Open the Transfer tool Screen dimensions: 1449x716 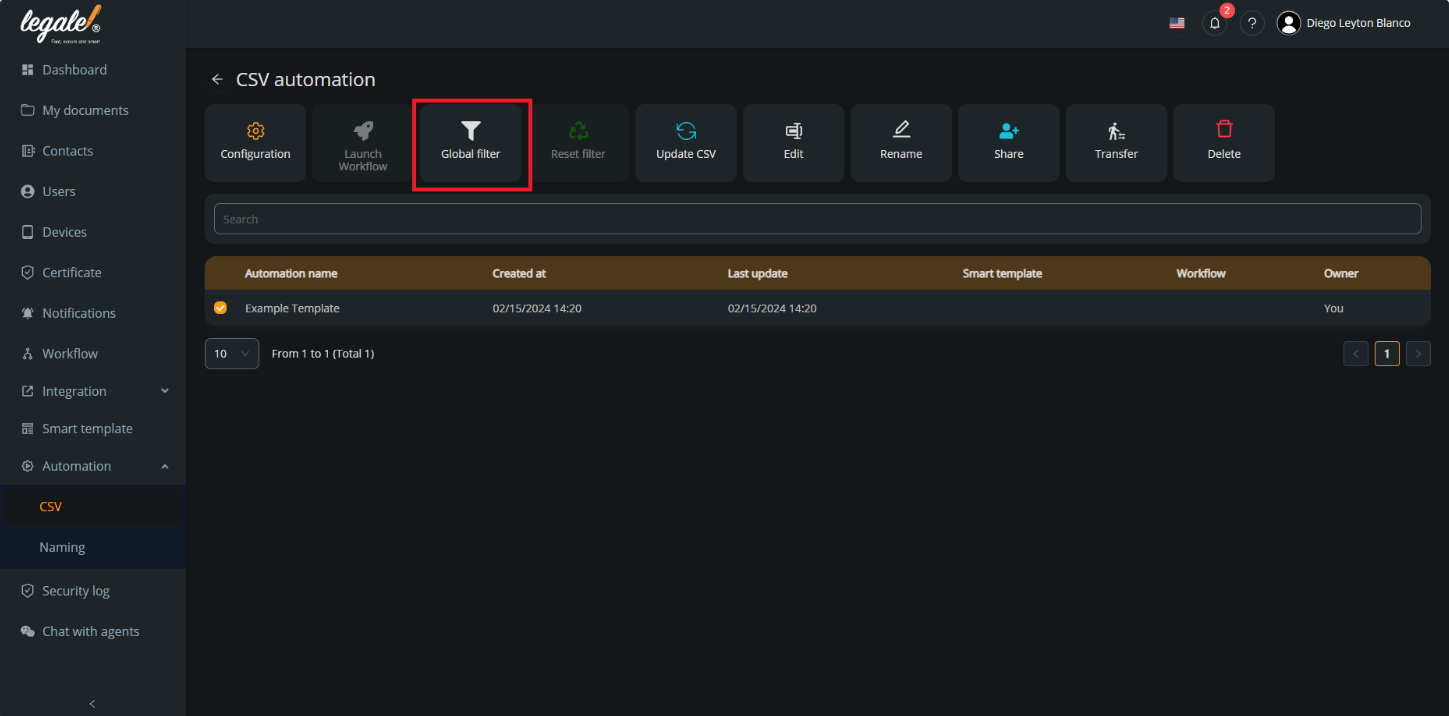click(x=1116, y=142)
